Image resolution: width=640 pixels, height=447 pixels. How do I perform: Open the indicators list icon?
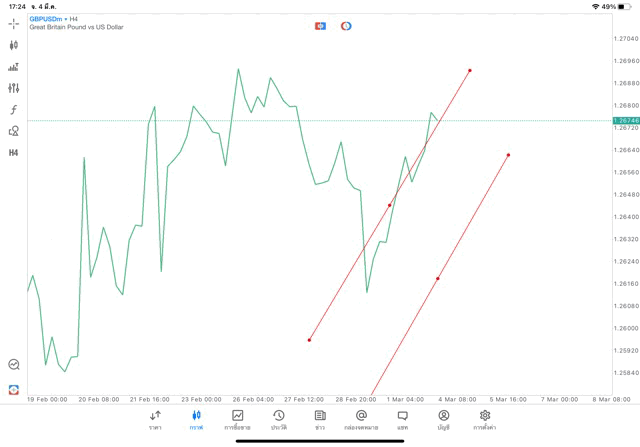[14, 67]
